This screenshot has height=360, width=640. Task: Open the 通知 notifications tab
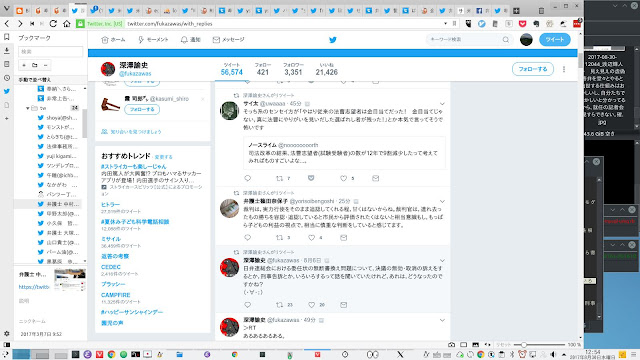191,40
